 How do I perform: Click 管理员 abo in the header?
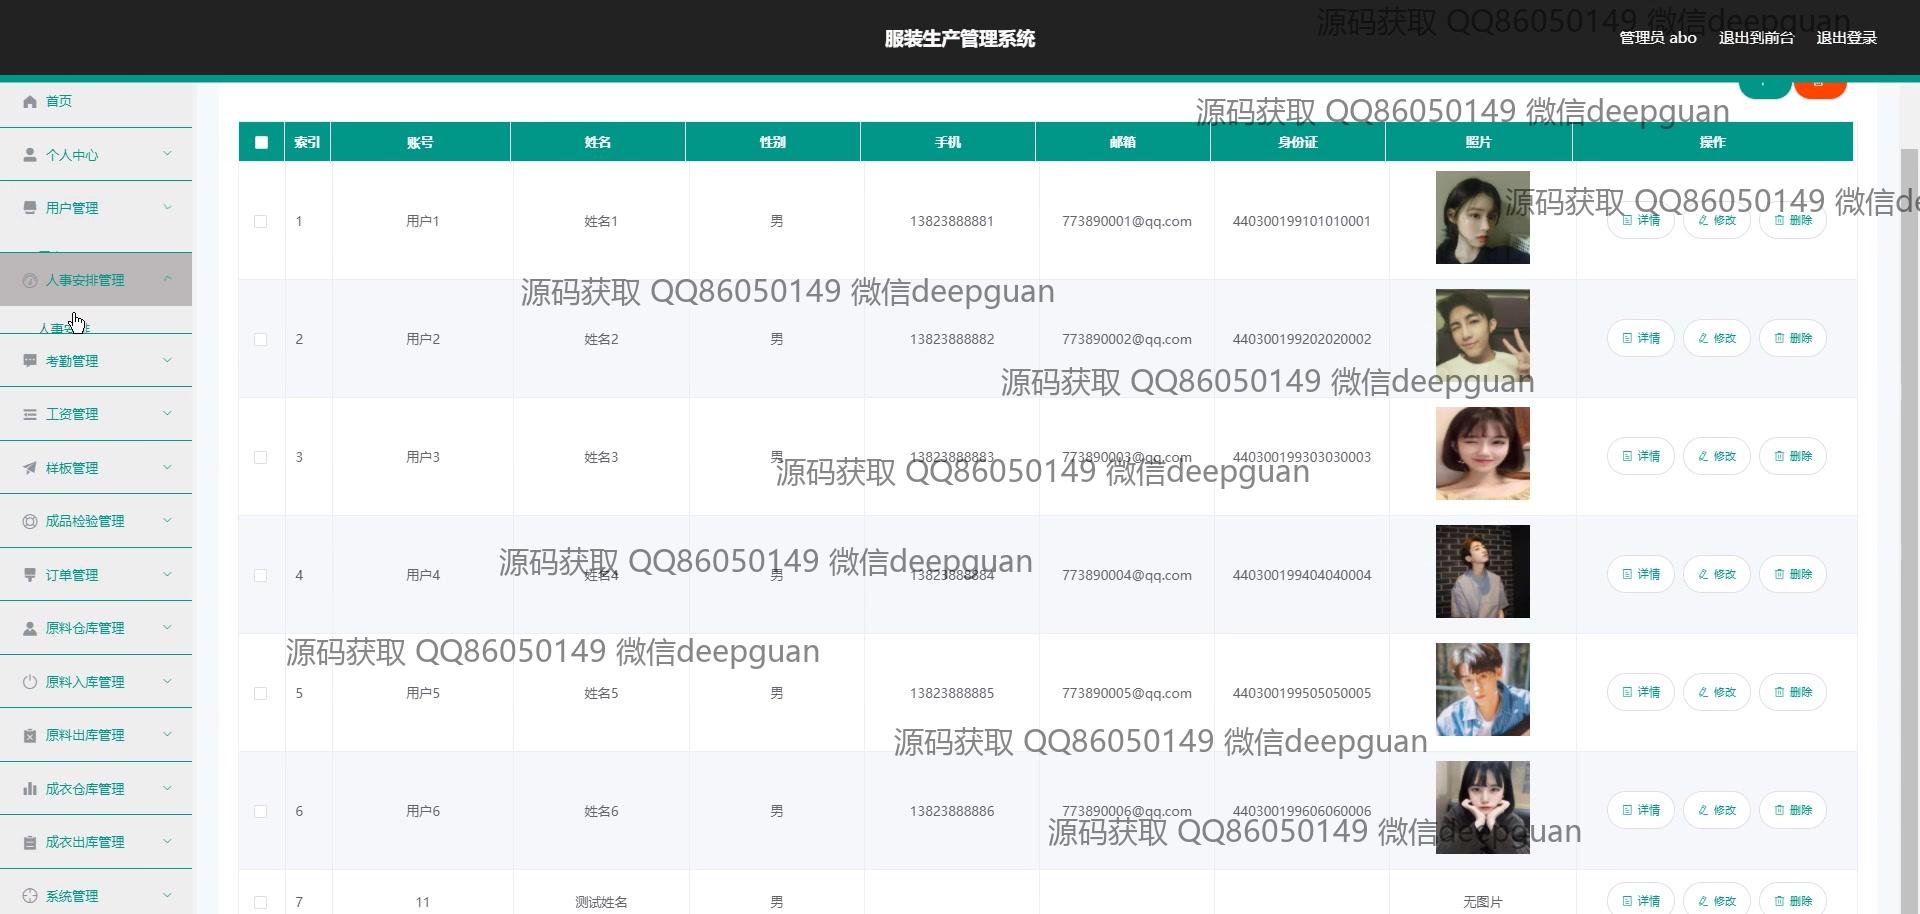pos(1658,38)
